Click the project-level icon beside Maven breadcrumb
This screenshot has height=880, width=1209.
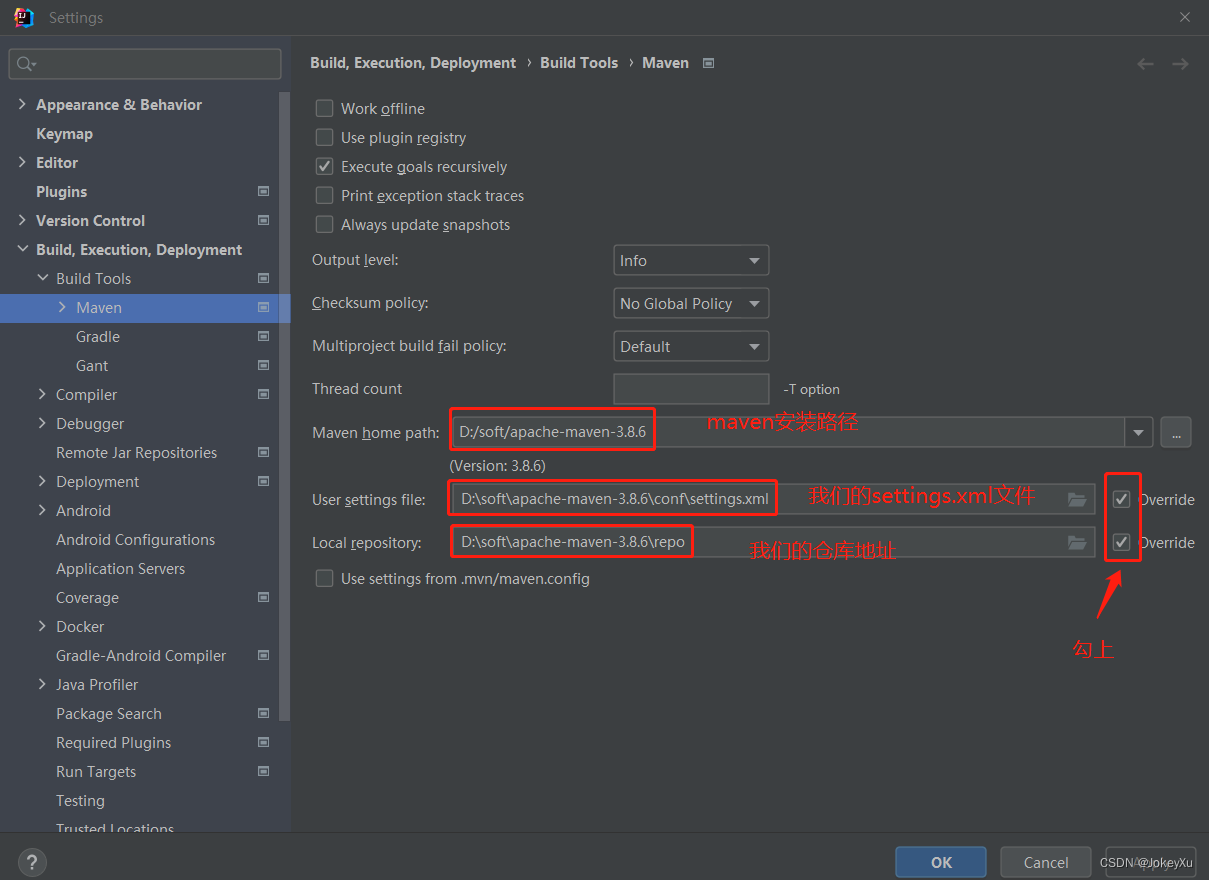pyautogui.click(x=709, y=63)
